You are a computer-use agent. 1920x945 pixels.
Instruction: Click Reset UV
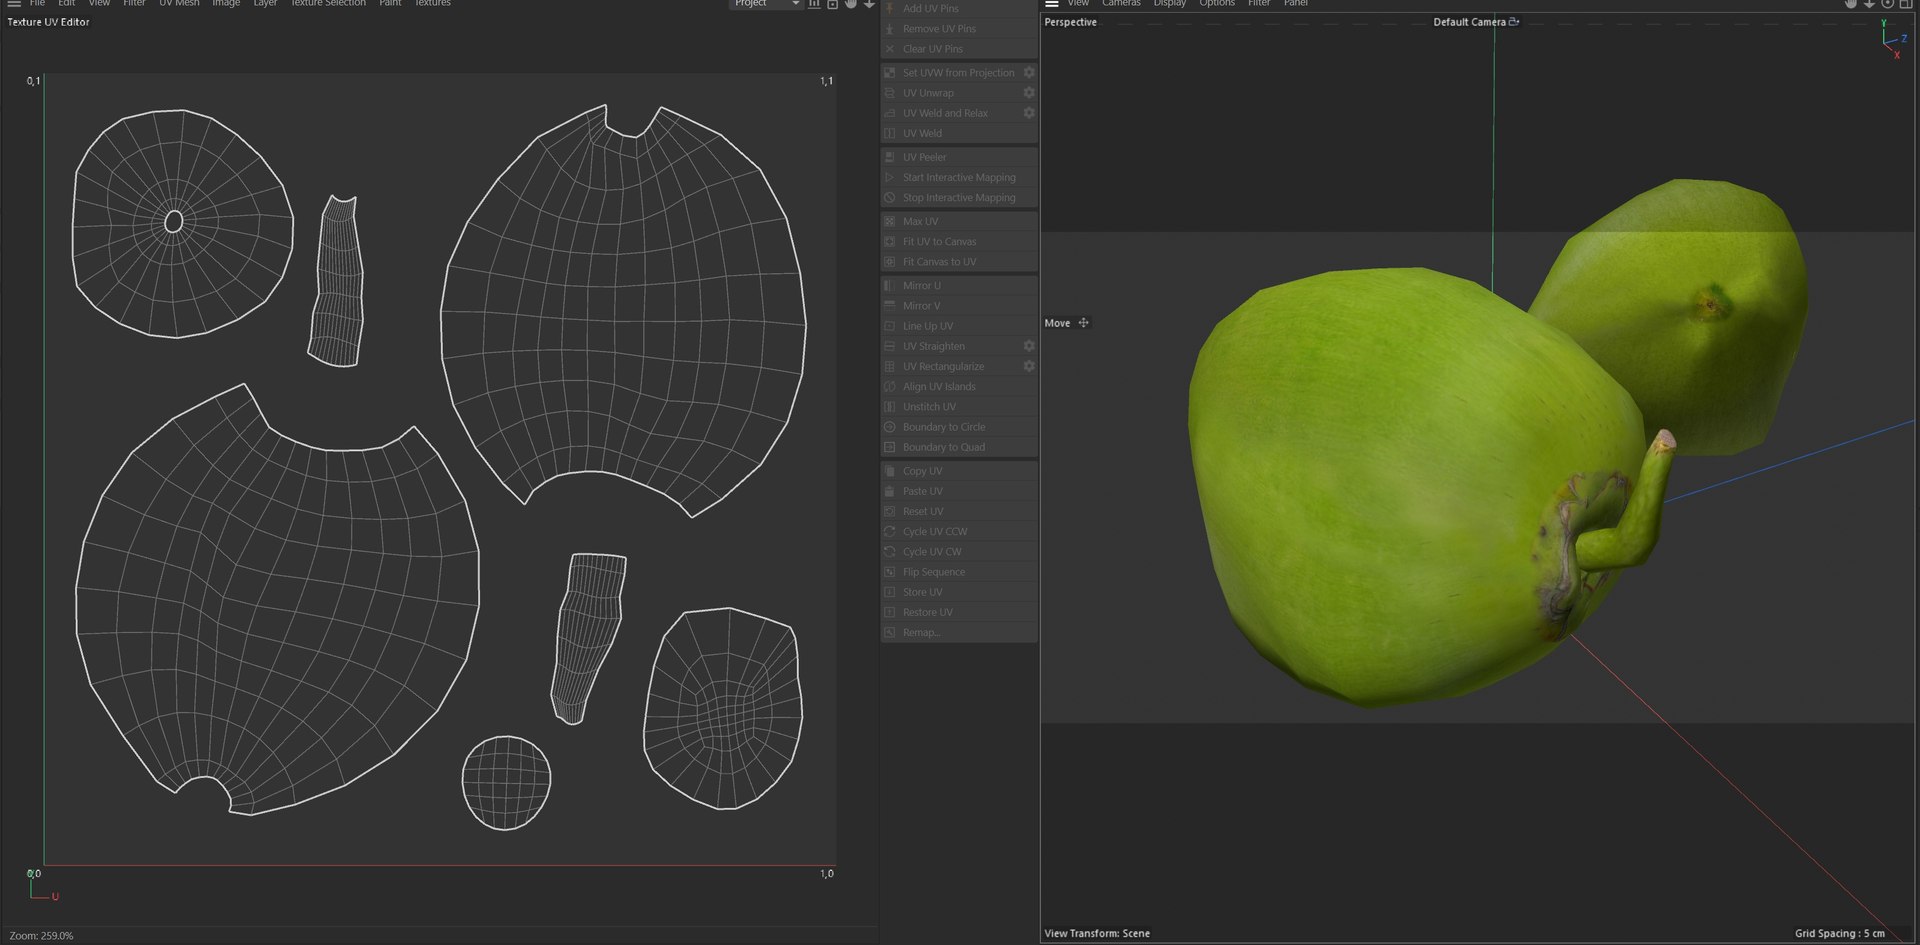point(959,511)
